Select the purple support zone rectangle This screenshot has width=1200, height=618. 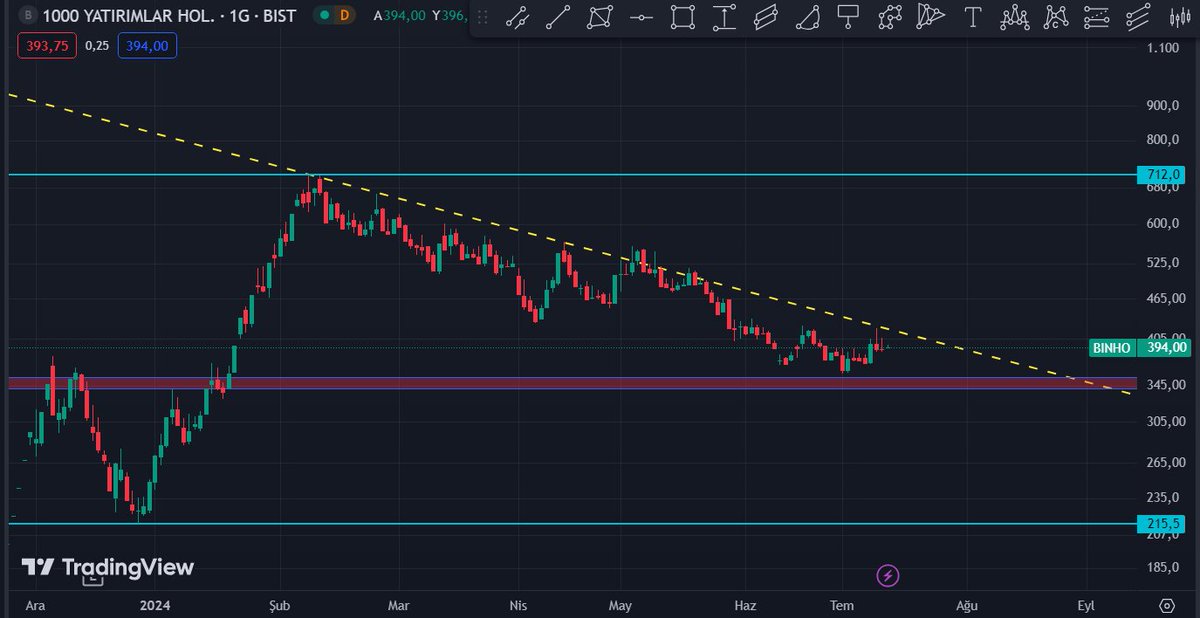(x=572, y=383)
